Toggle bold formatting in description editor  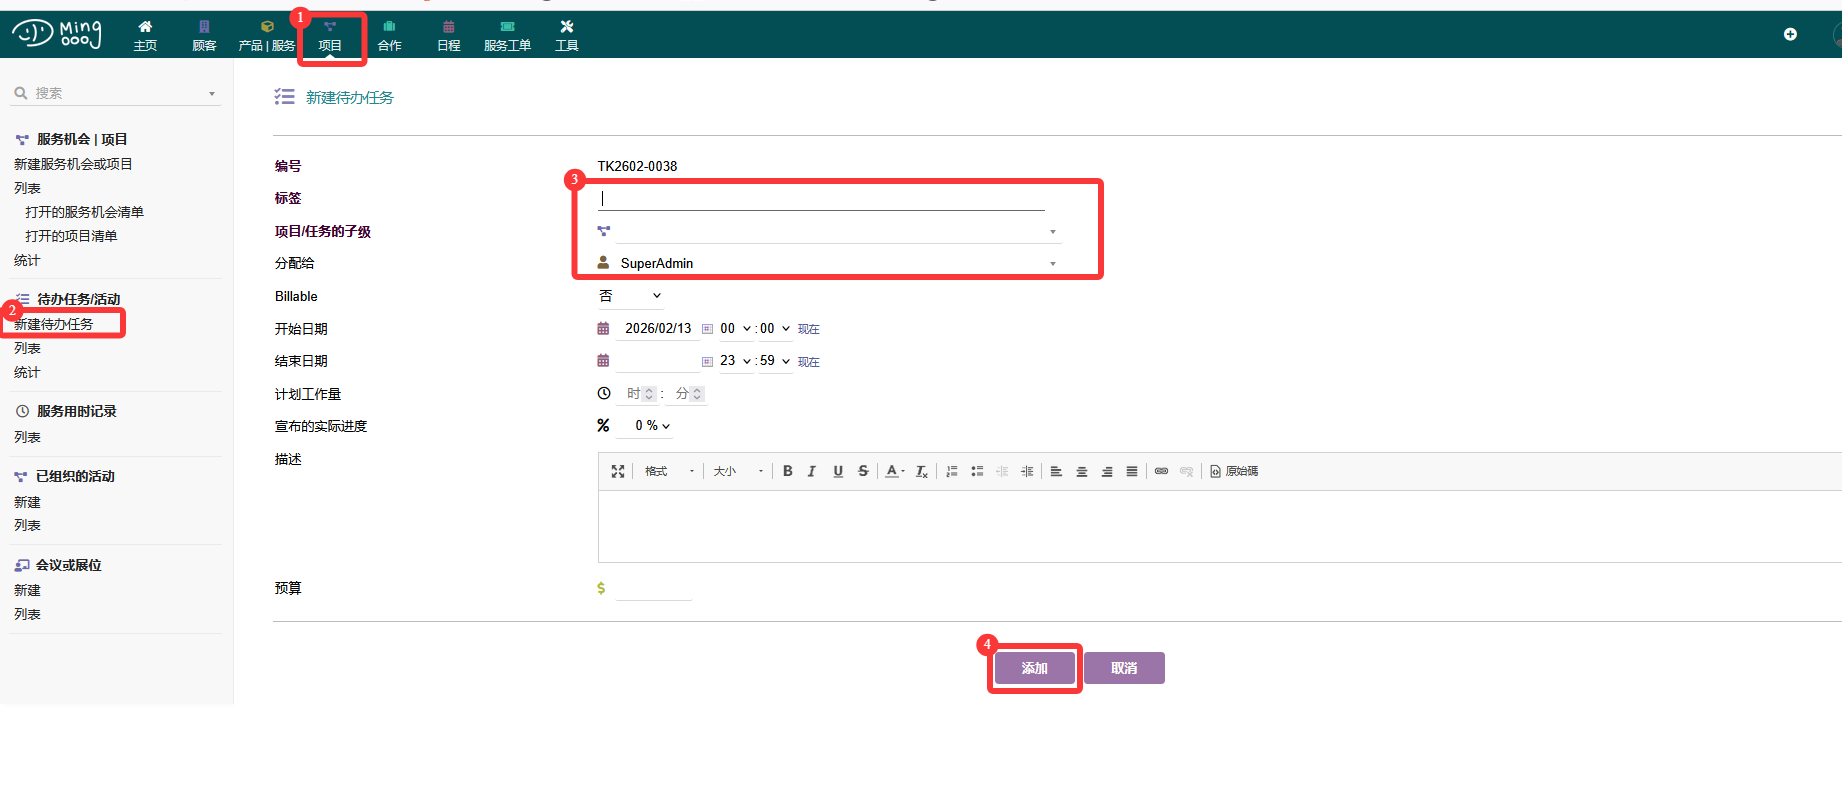[788, 471]
